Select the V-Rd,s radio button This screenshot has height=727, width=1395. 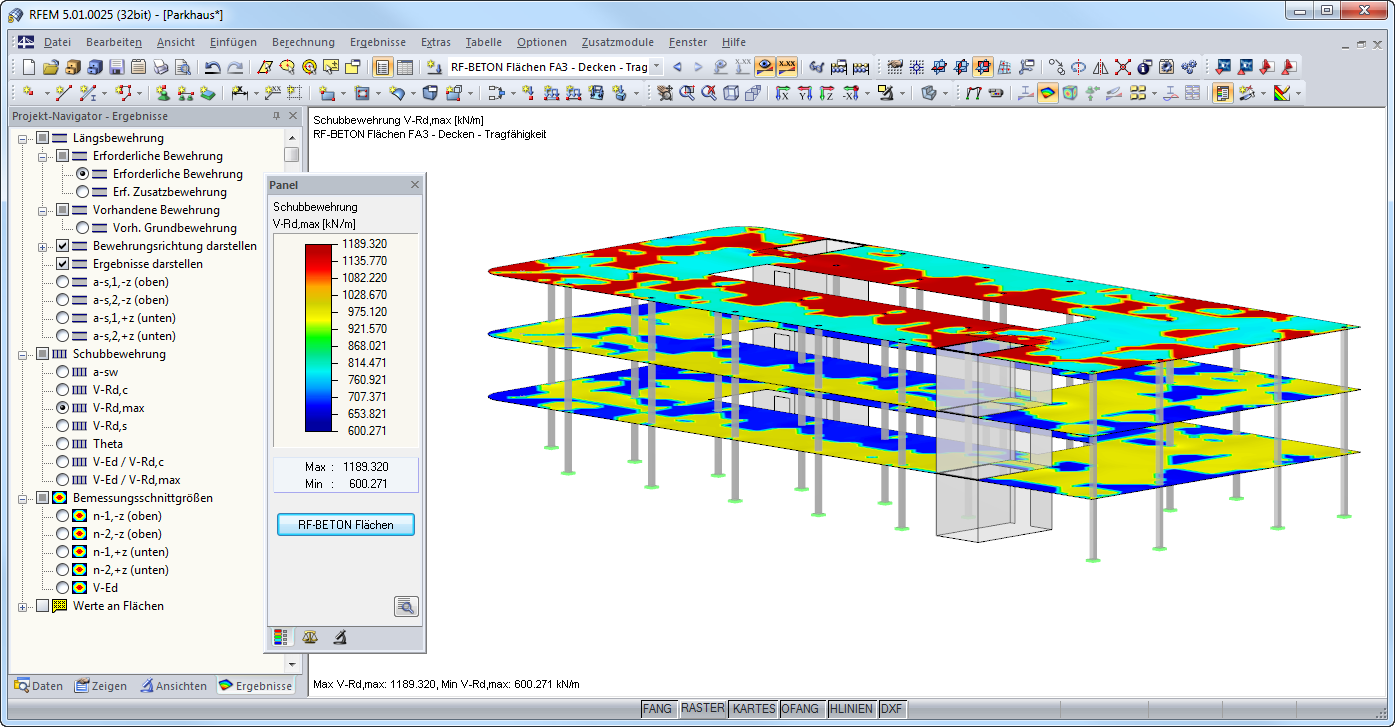tap(62, 426)
